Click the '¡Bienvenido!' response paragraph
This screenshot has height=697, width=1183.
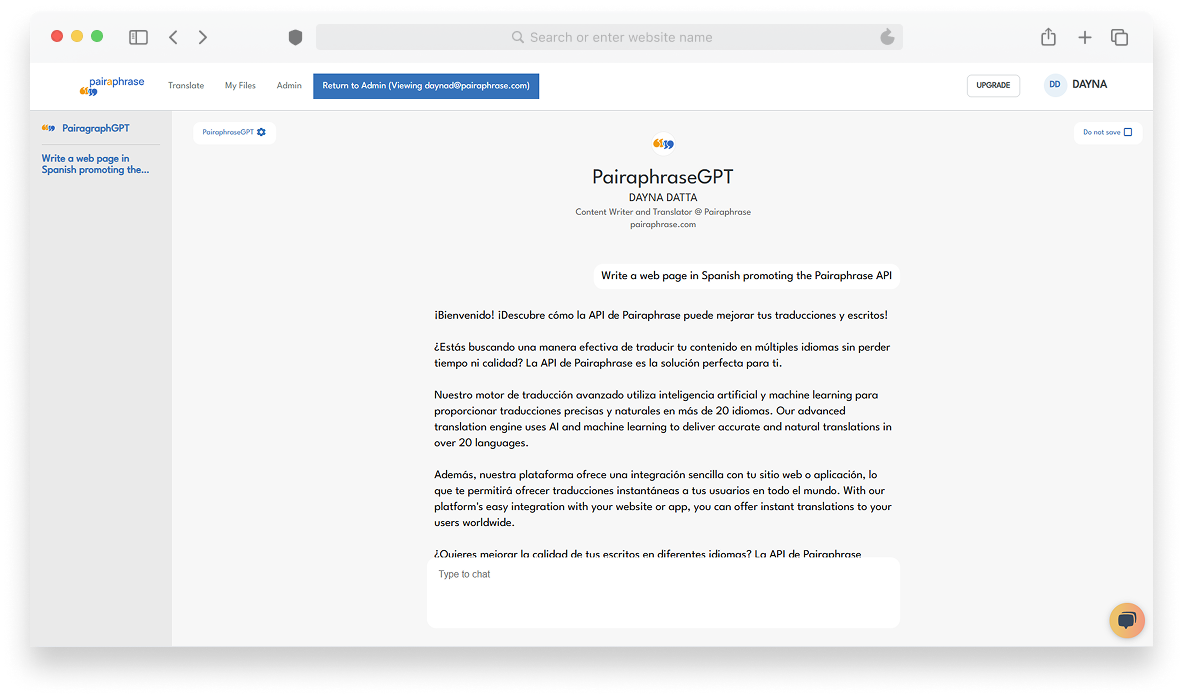point(661,315)
